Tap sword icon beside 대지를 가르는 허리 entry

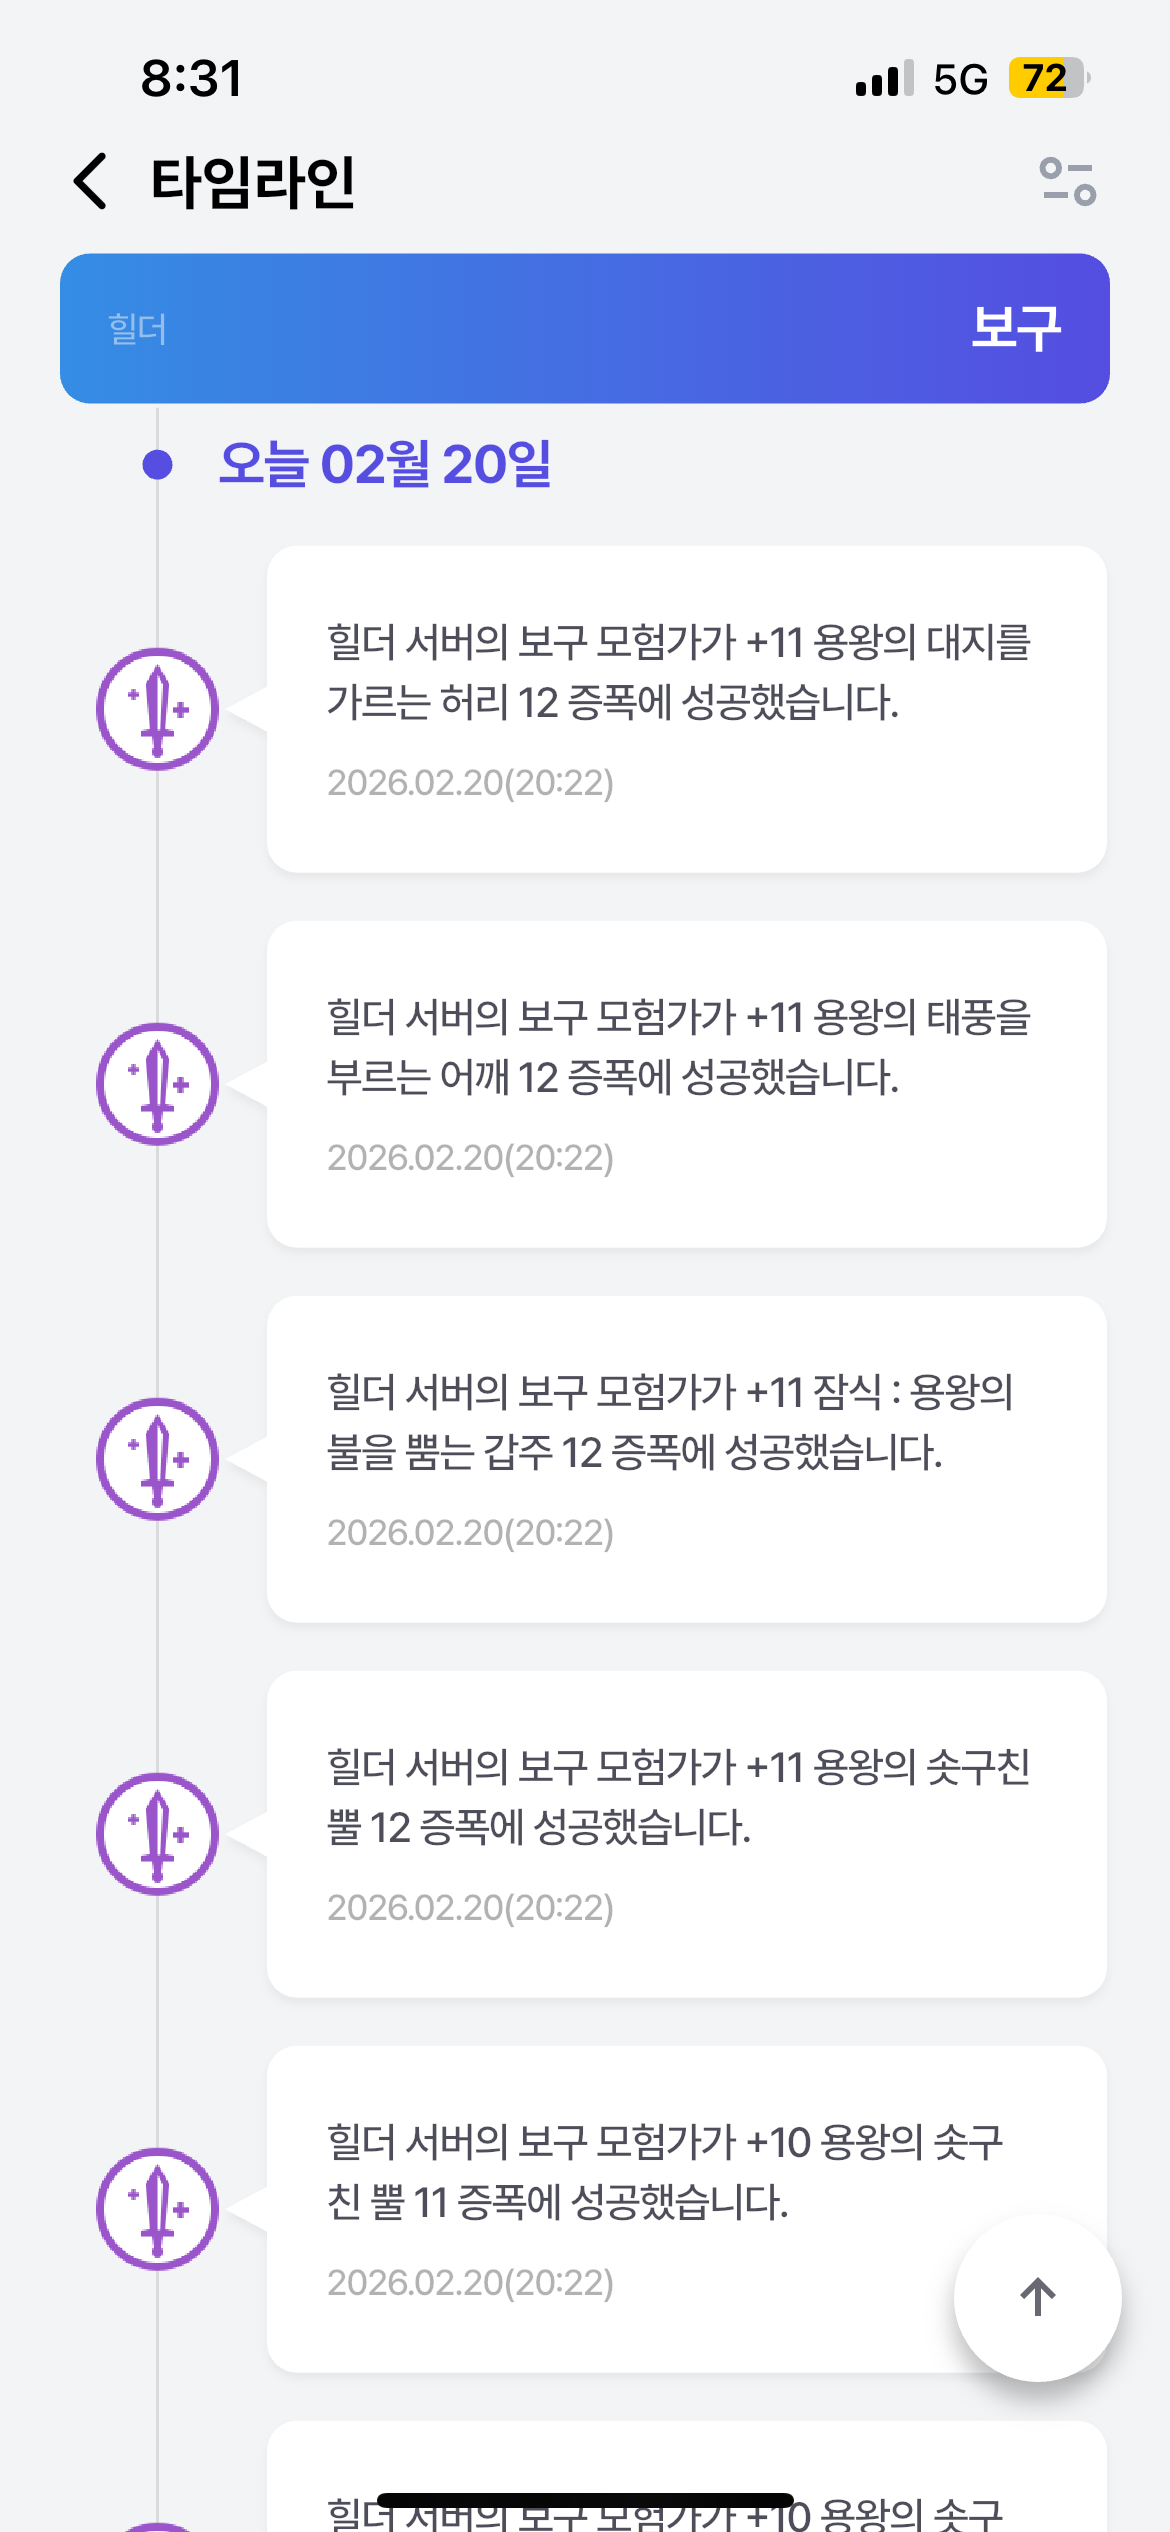tap(157, 709)
